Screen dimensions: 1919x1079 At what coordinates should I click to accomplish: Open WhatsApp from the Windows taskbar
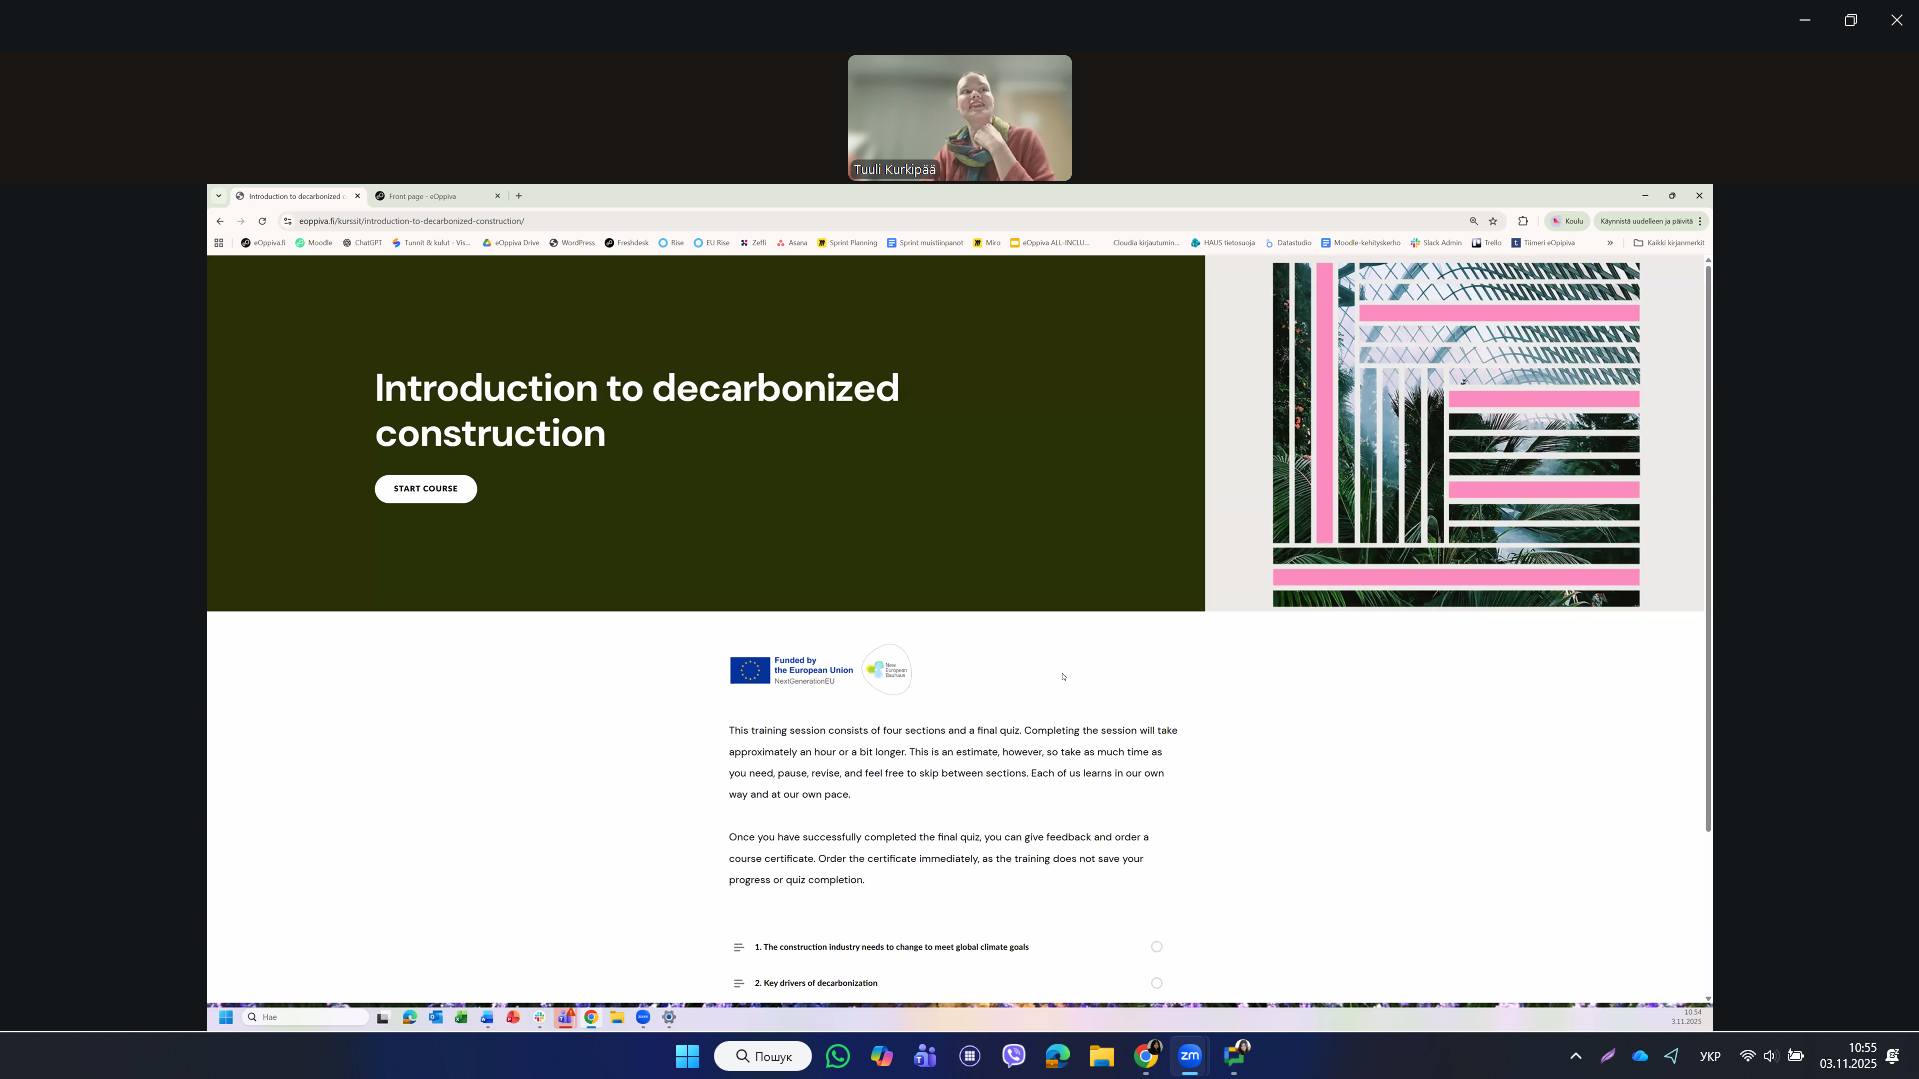[837, 1056]
